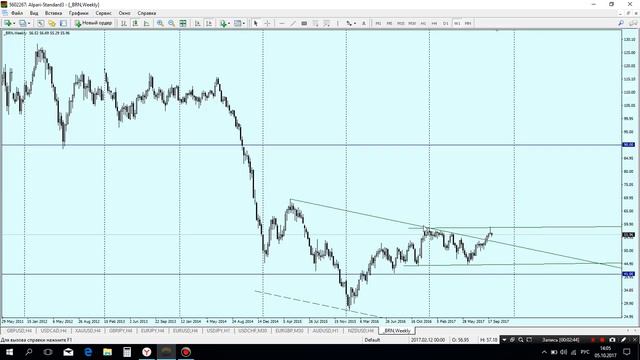
Task: Switch to W1 timeframe
Action: (x=457, y=24)
